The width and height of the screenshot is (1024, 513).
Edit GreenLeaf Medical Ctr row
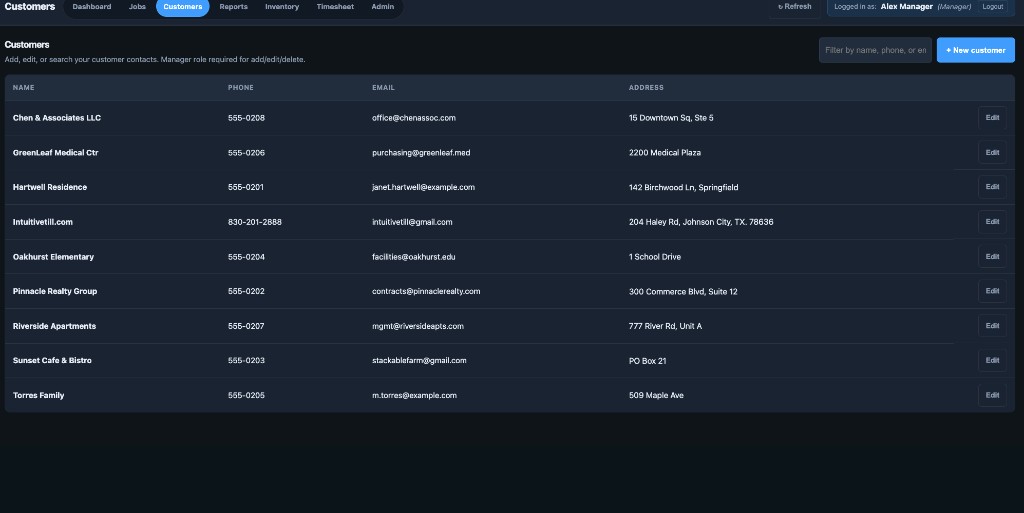pyautogui.click(x=992, y=153)
